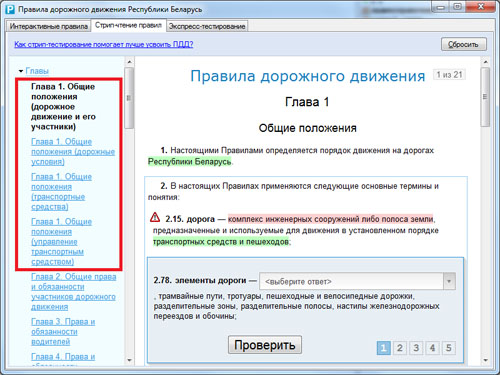Click green highlighted транспортных средств и пешеходов
The height and width of the screenshot is (375, 500).
point(221,241)
